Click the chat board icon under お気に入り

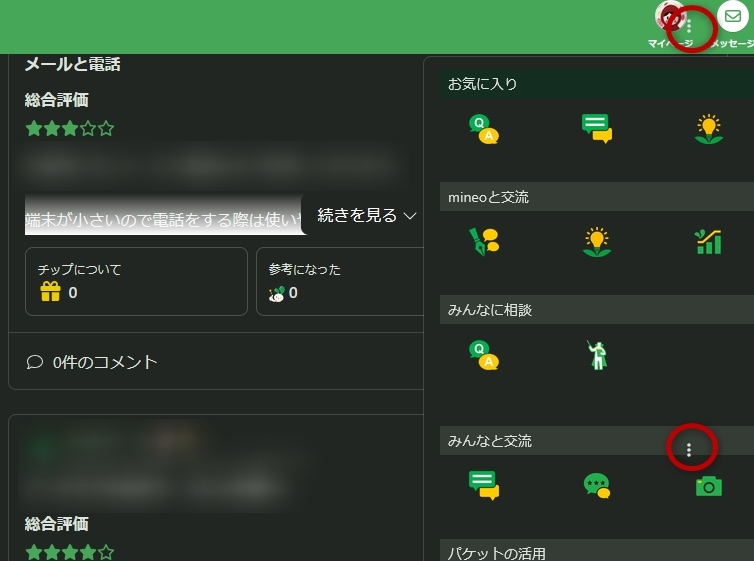(x=596, y=129)
